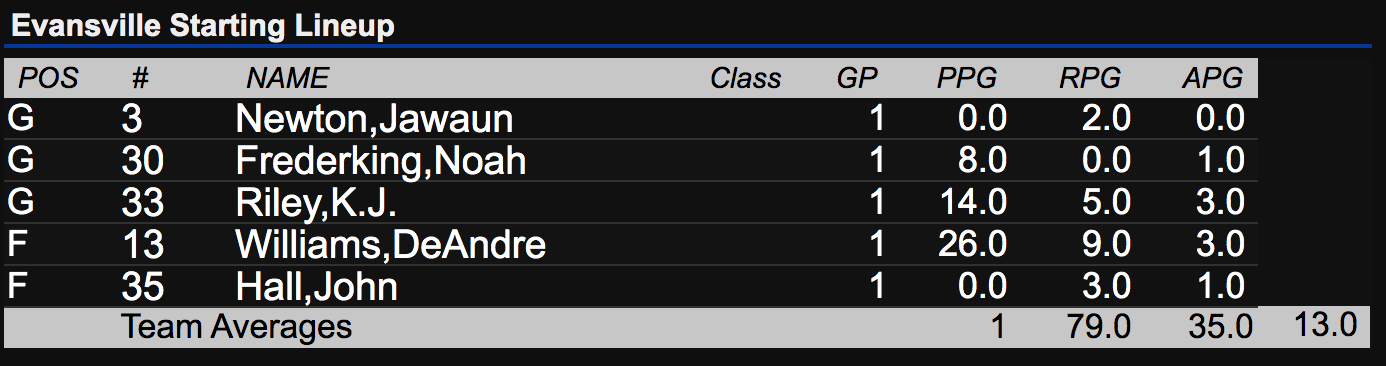This screenshot has width=1386, height=366.
Task: Click the Evansville Starting Lineup heading
Action: (202, 26)
